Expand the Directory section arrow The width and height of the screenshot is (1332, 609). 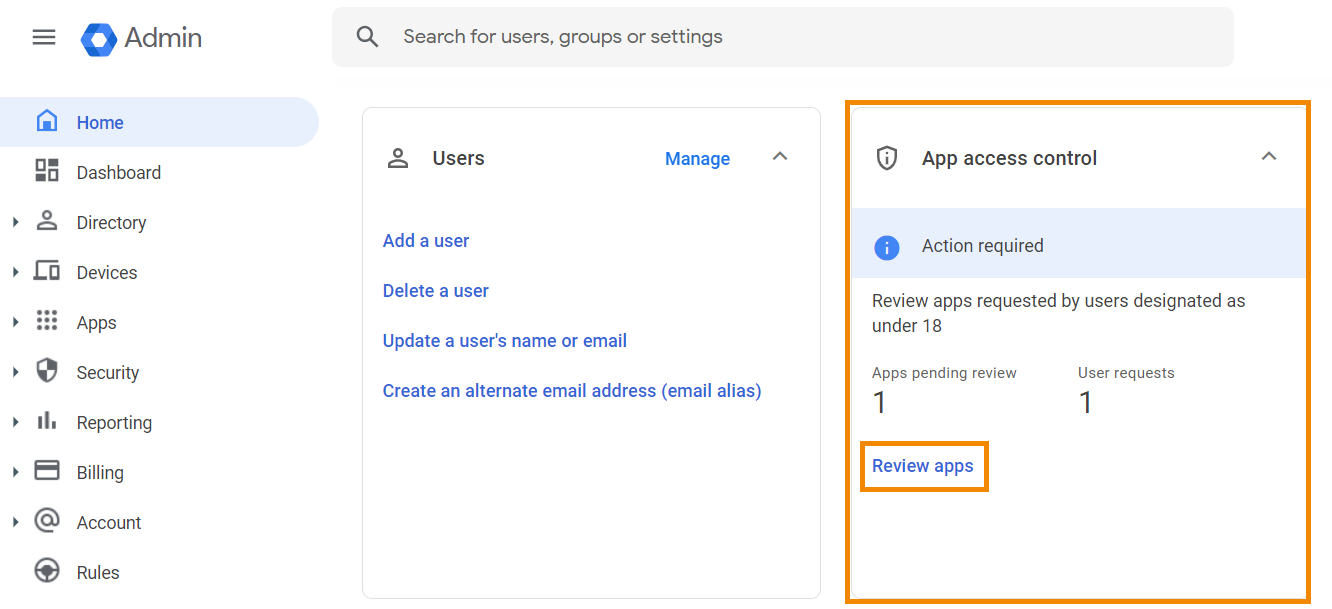15,222
